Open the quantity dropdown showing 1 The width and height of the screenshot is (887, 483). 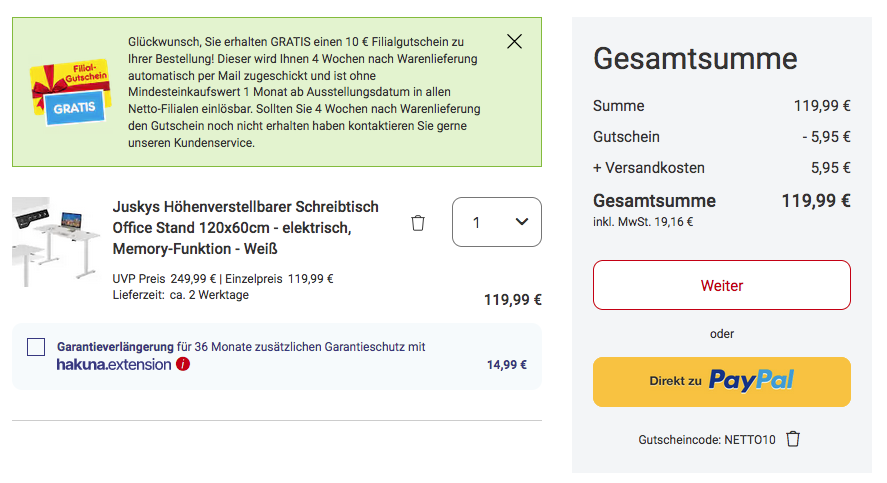pyautogui.click(x=496, y=222)
